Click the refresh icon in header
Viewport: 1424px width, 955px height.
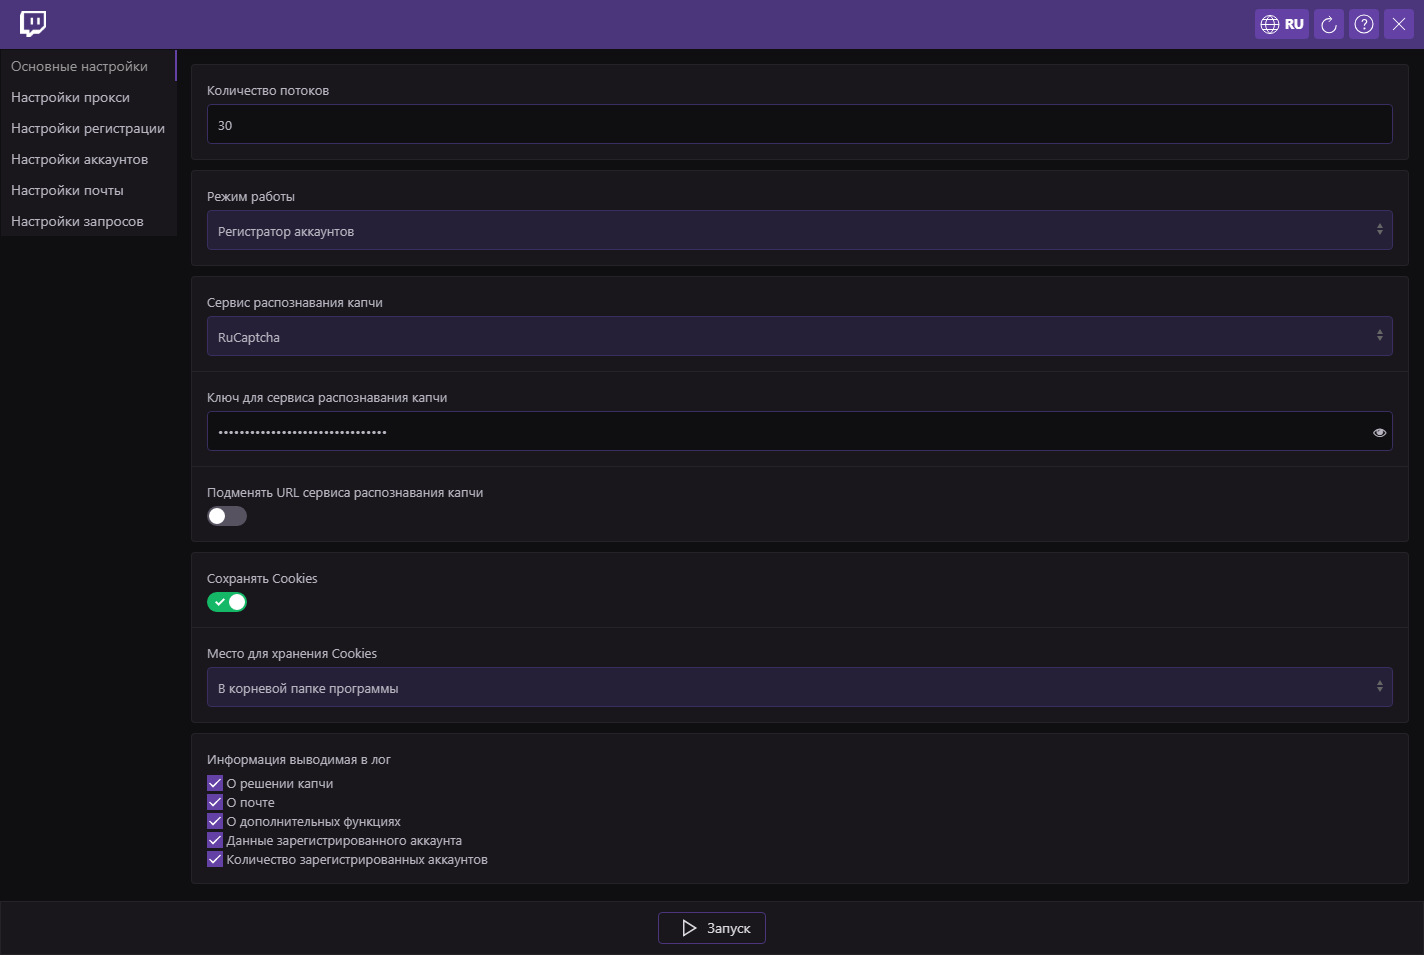[x=1329, y=24]
